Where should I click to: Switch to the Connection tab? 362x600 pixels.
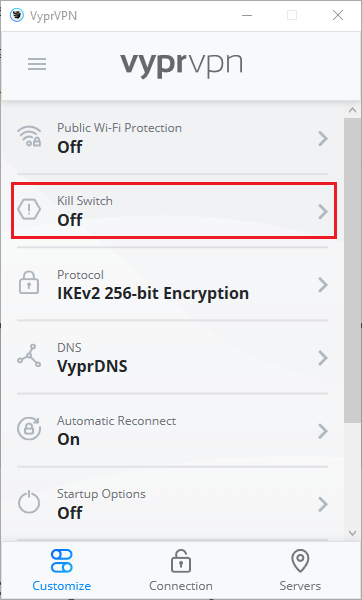181,571
